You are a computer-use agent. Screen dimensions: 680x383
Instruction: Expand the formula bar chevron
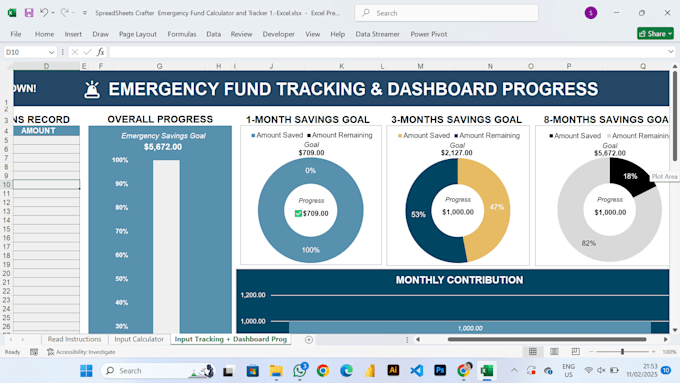pos(671,52)
